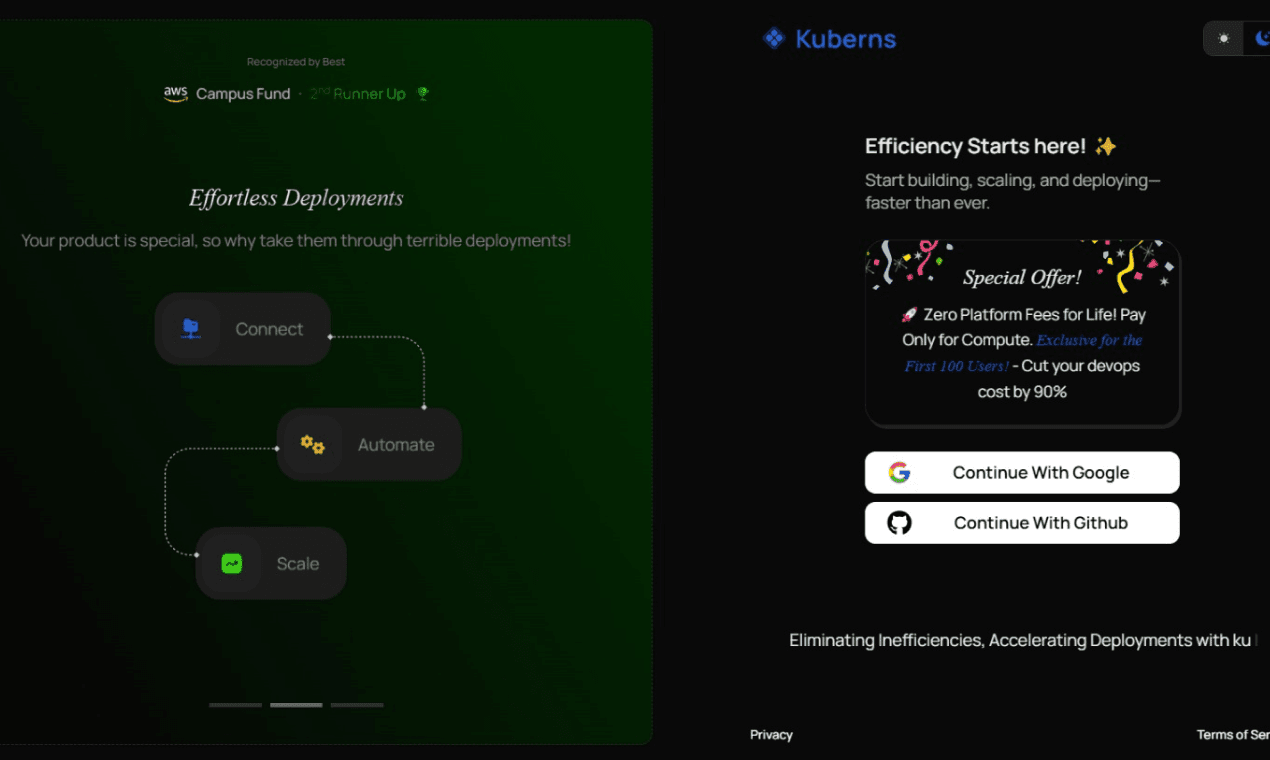Select the first carousel slide indicator

click(235, 704)
